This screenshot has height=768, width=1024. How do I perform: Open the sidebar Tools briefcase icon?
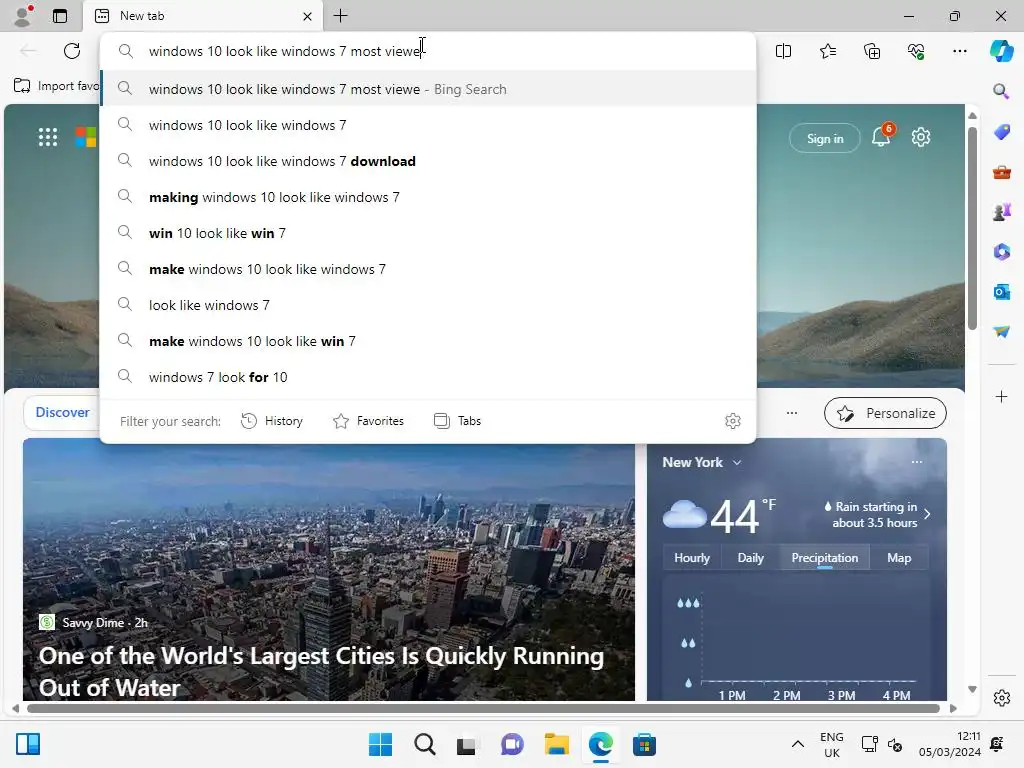[1001, 172]
